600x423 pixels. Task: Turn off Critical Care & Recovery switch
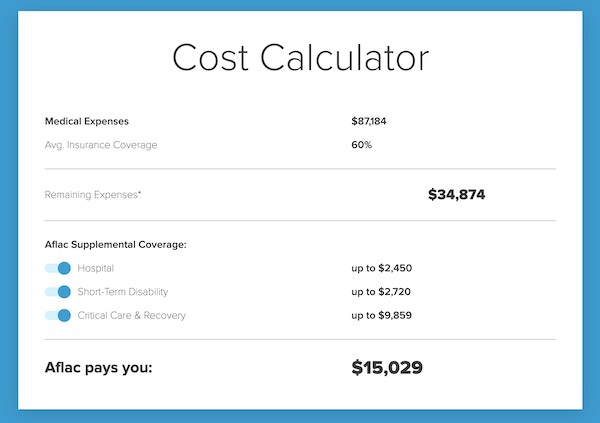58,315
